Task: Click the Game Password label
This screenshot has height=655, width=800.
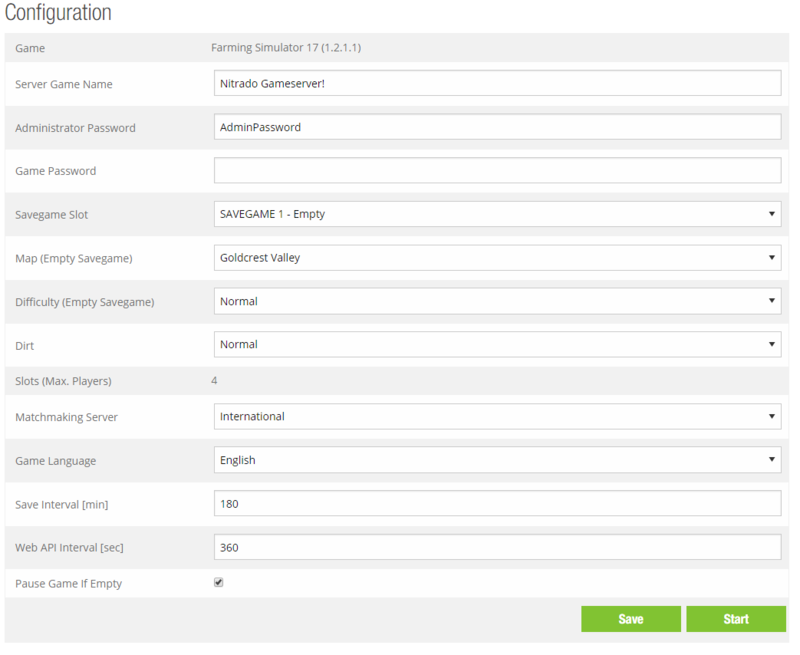Action: (x=56, y=171)
